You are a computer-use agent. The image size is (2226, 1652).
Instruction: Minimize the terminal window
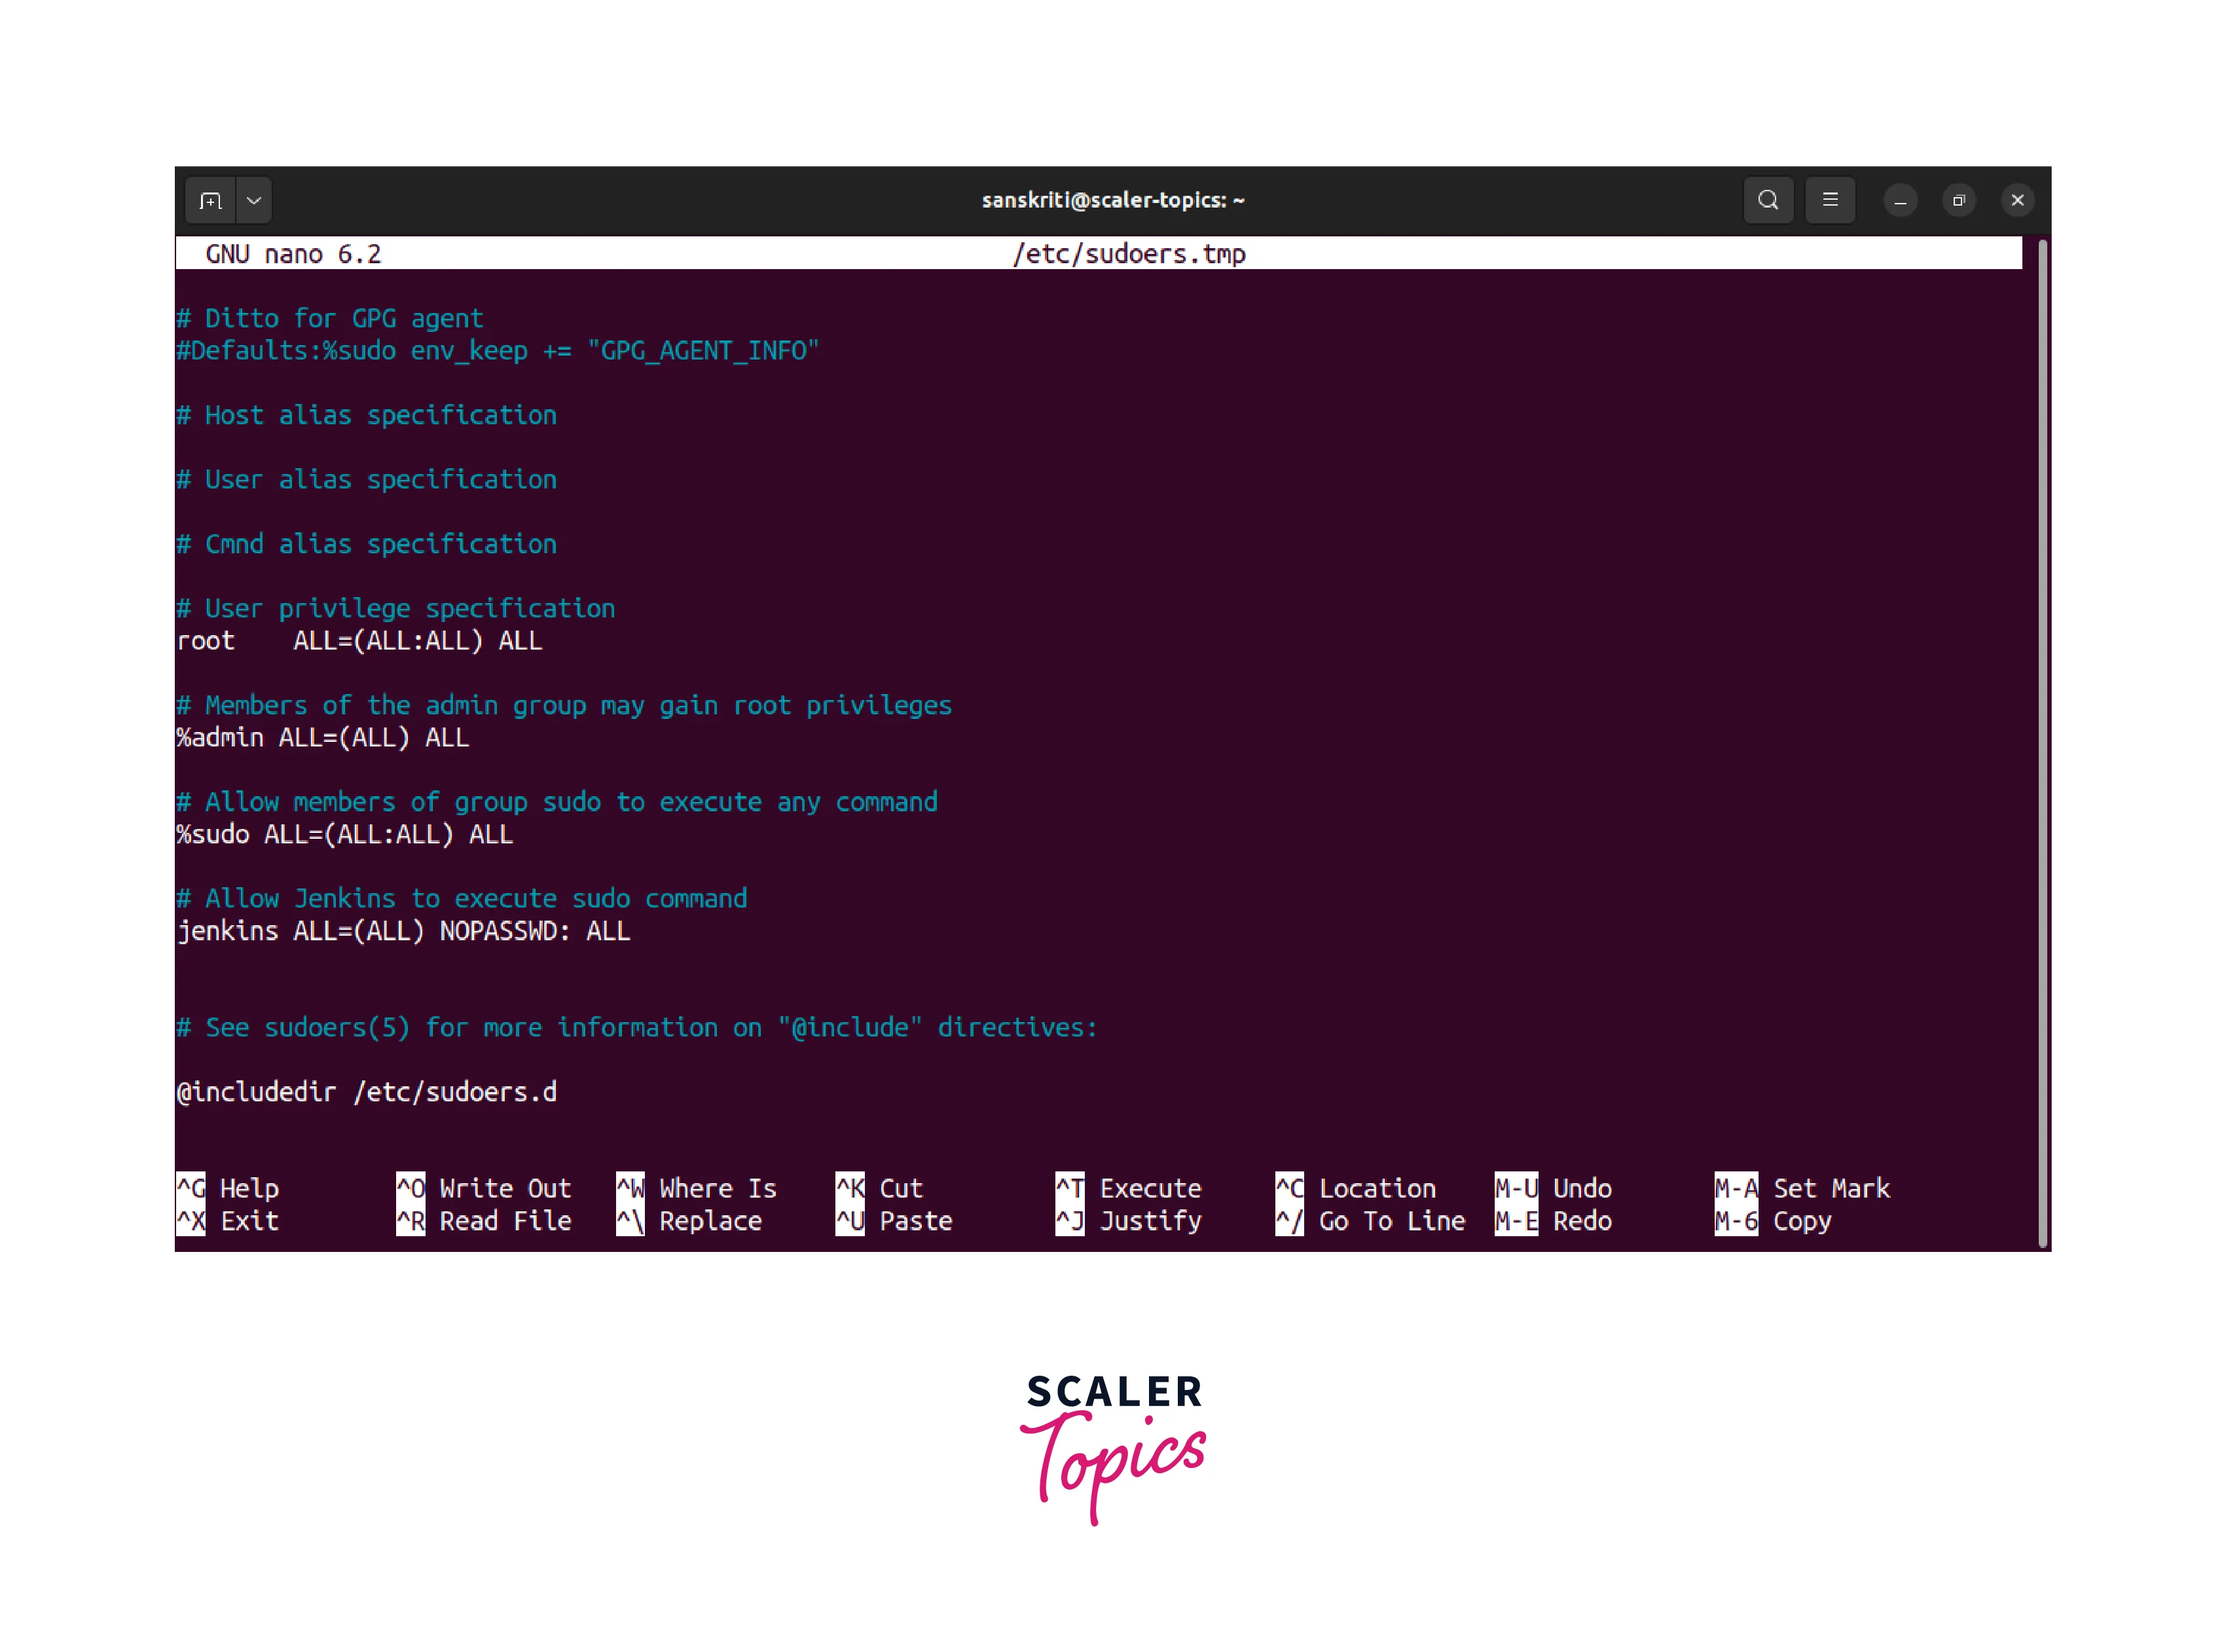point(1900,201)
